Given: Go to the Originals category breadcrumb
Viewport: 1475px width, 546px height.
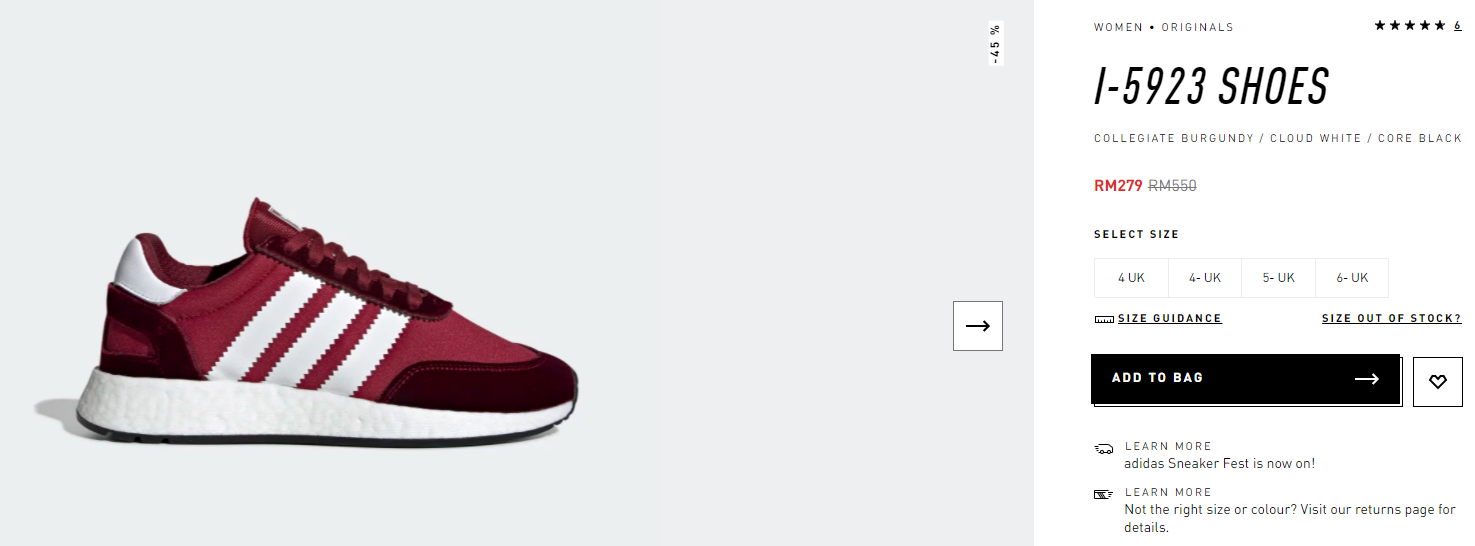Looking at the screenshot, I should pos(1197,27).
